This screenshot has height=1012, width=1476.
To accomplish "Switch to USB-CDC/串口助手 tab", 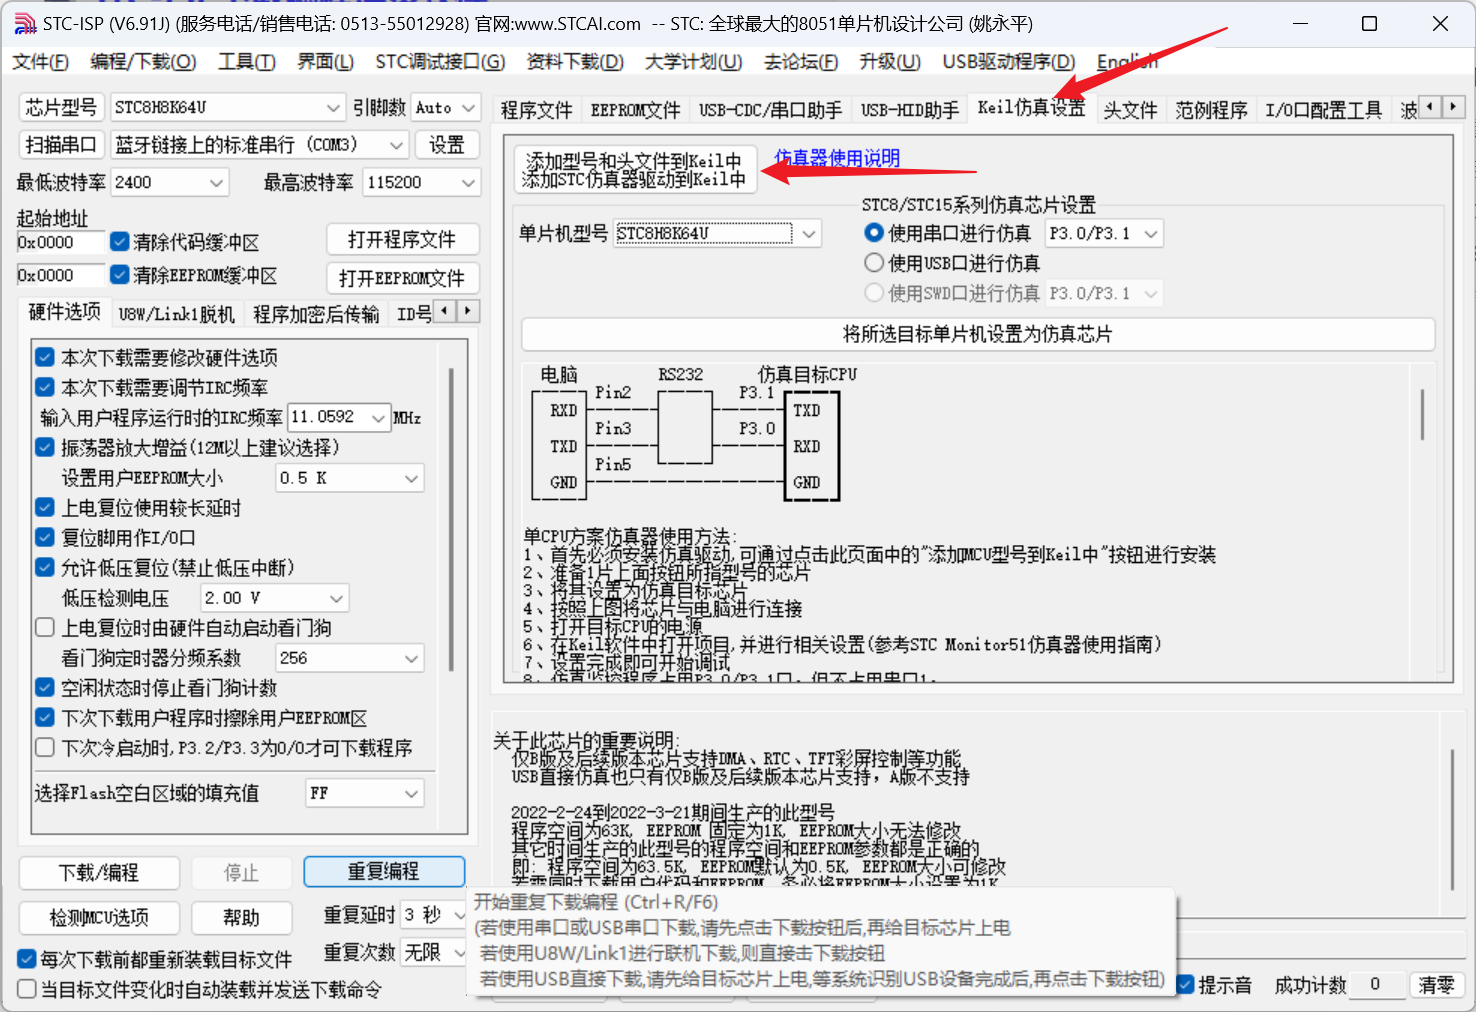I will (770, 110).
